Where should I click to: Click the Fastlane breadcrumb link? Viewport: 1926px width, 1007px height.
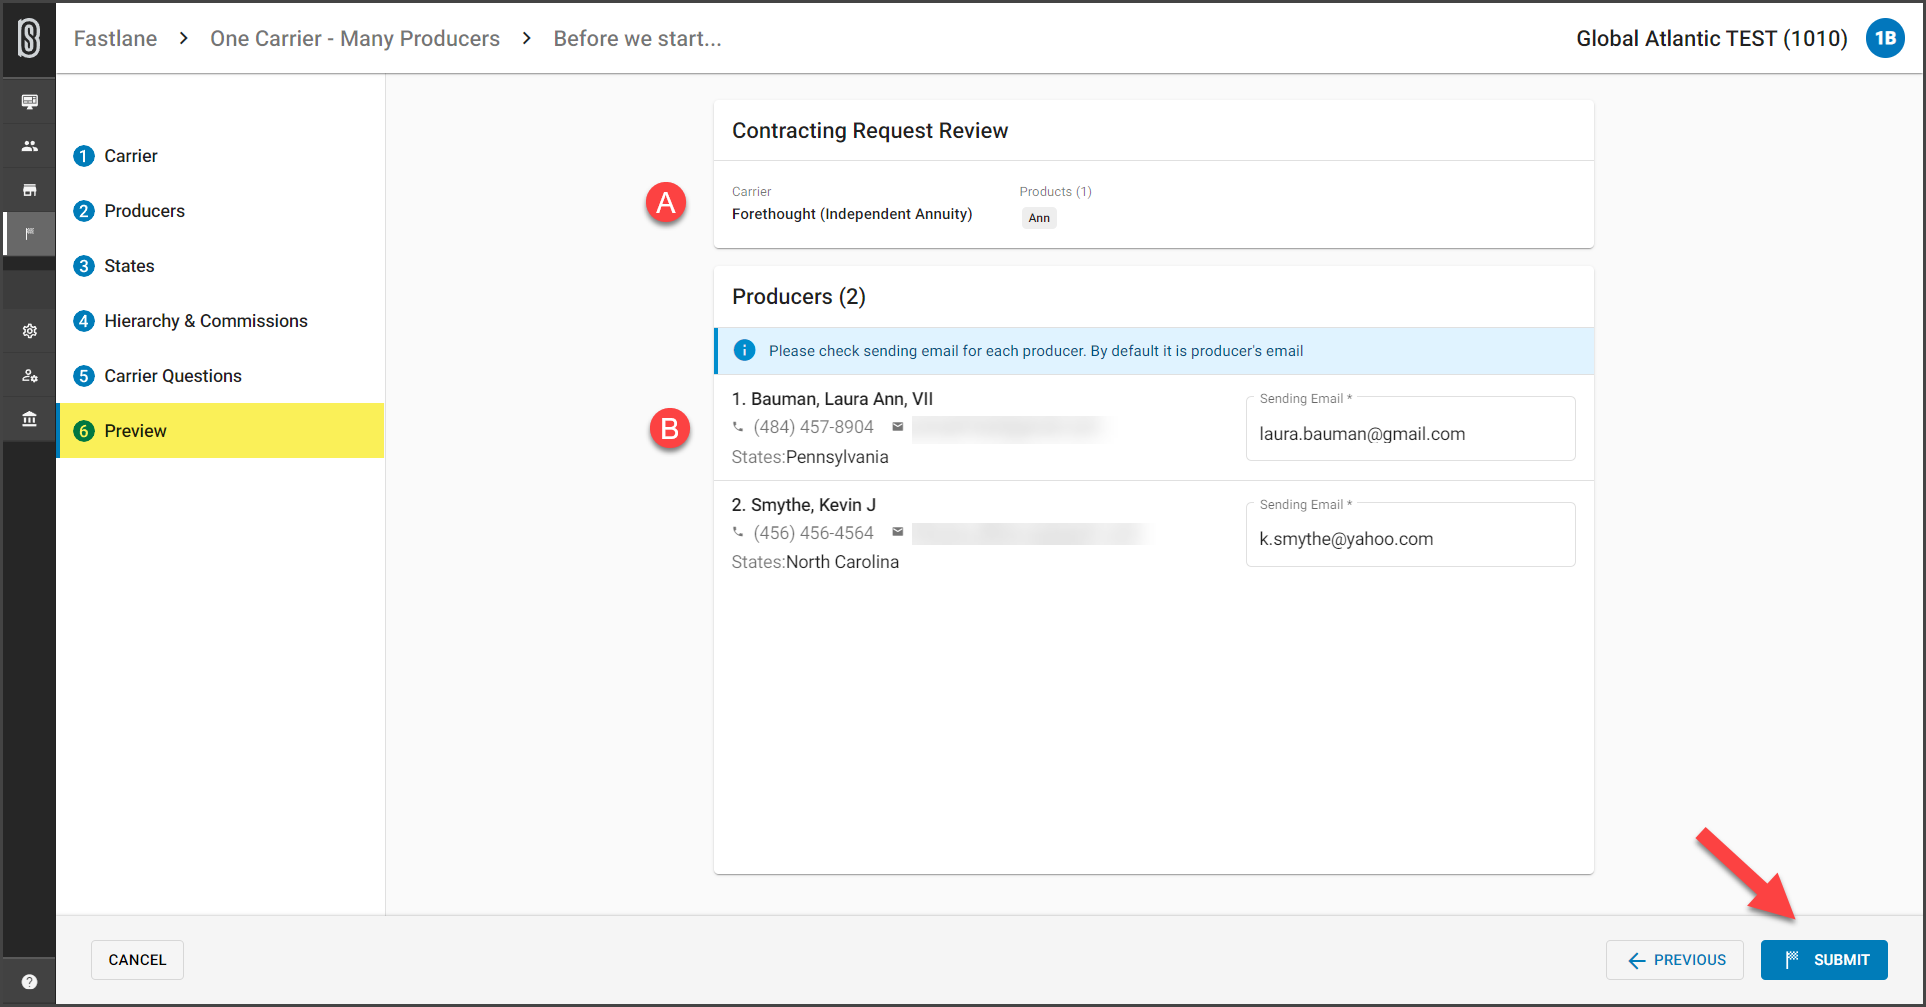115,39
